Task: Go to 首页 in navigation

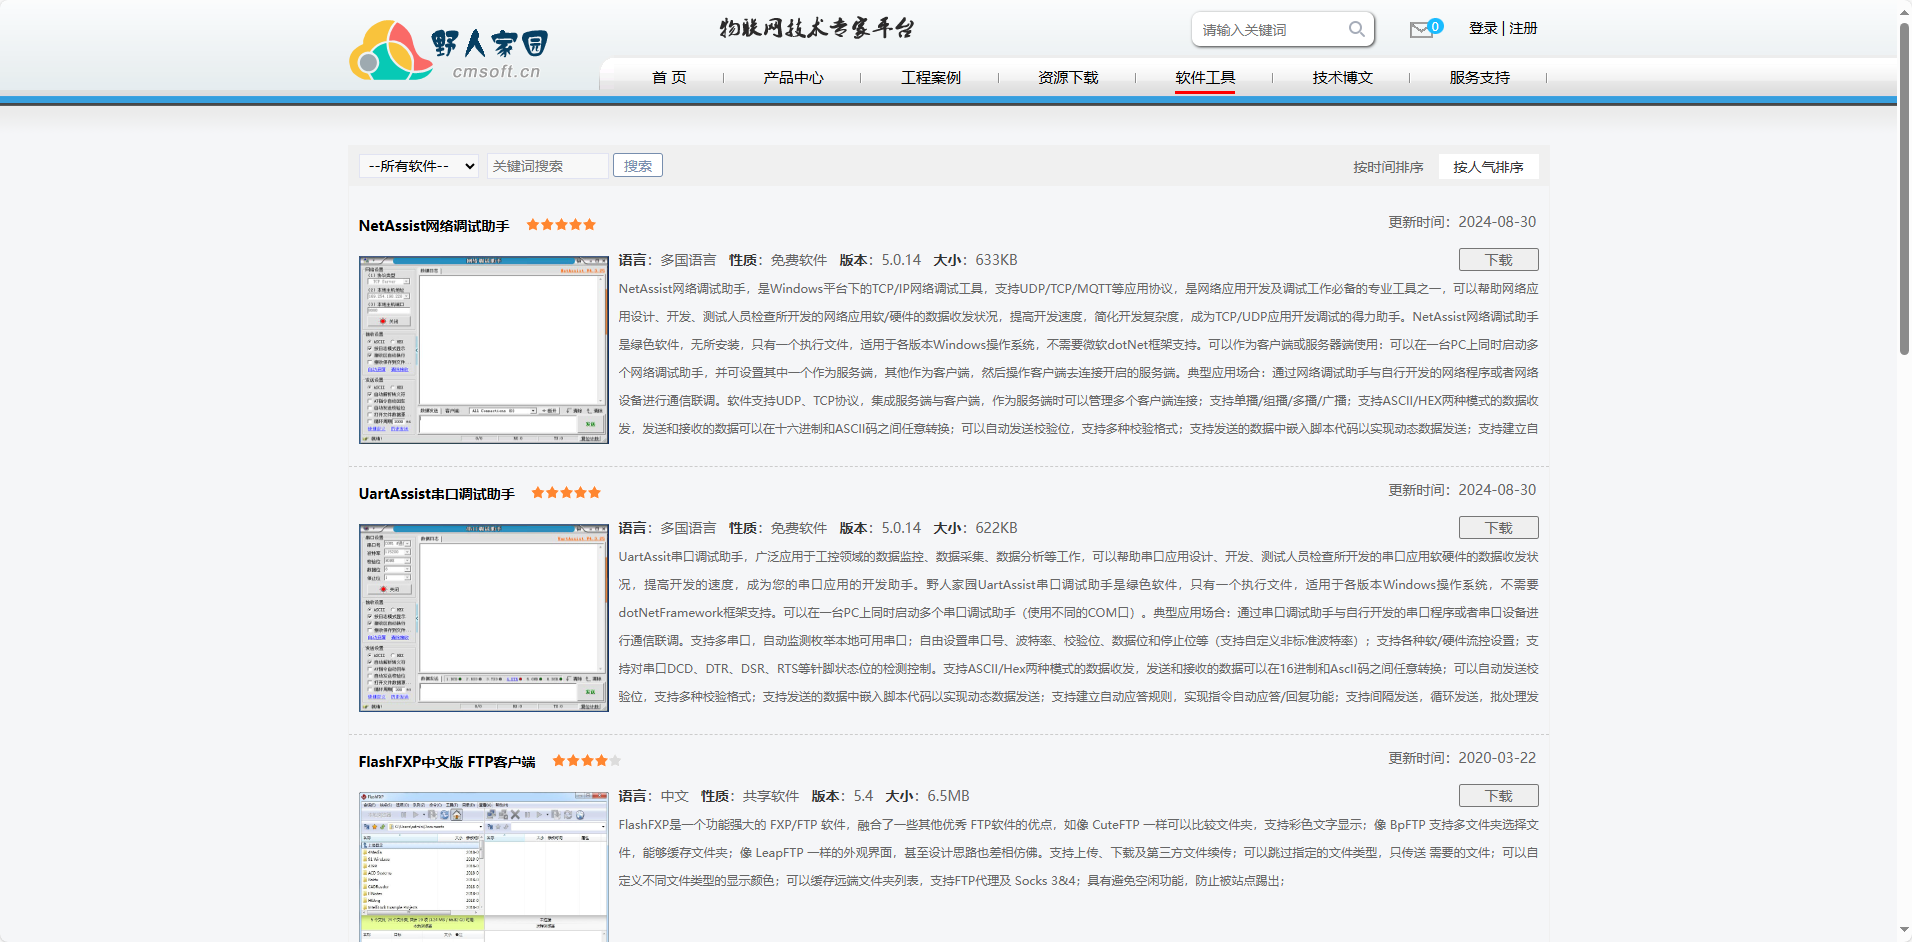Action: (x=669, y=77)
